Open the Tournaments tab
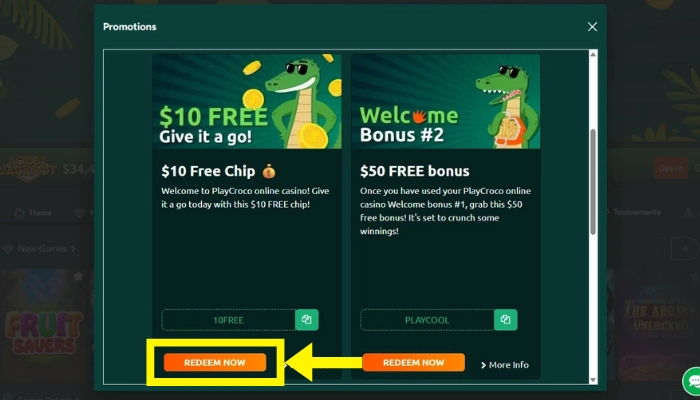 631,212
